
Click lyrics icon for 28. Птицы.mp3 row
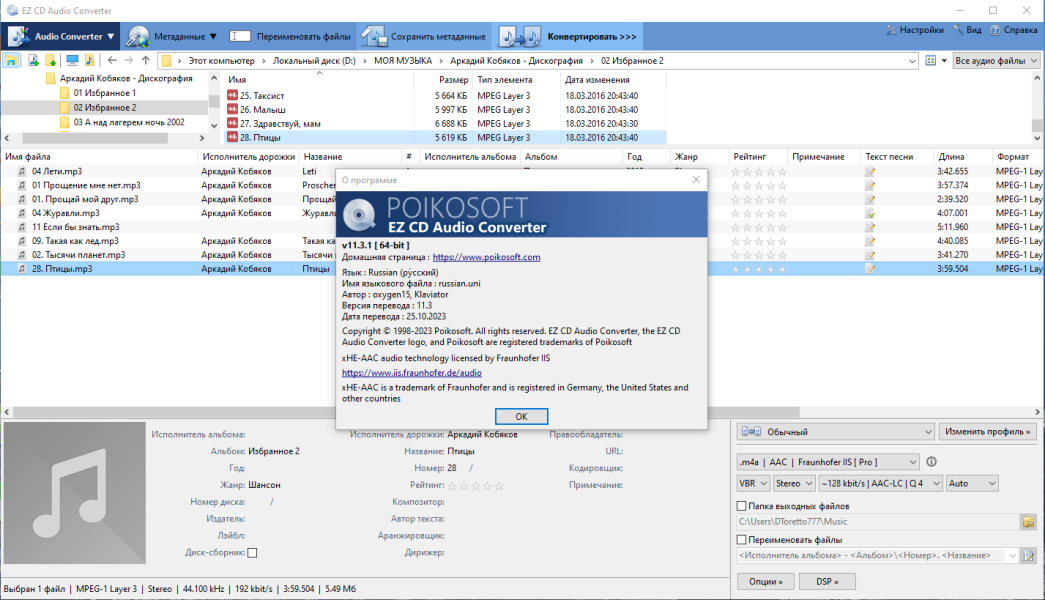[x=870, y=269]
